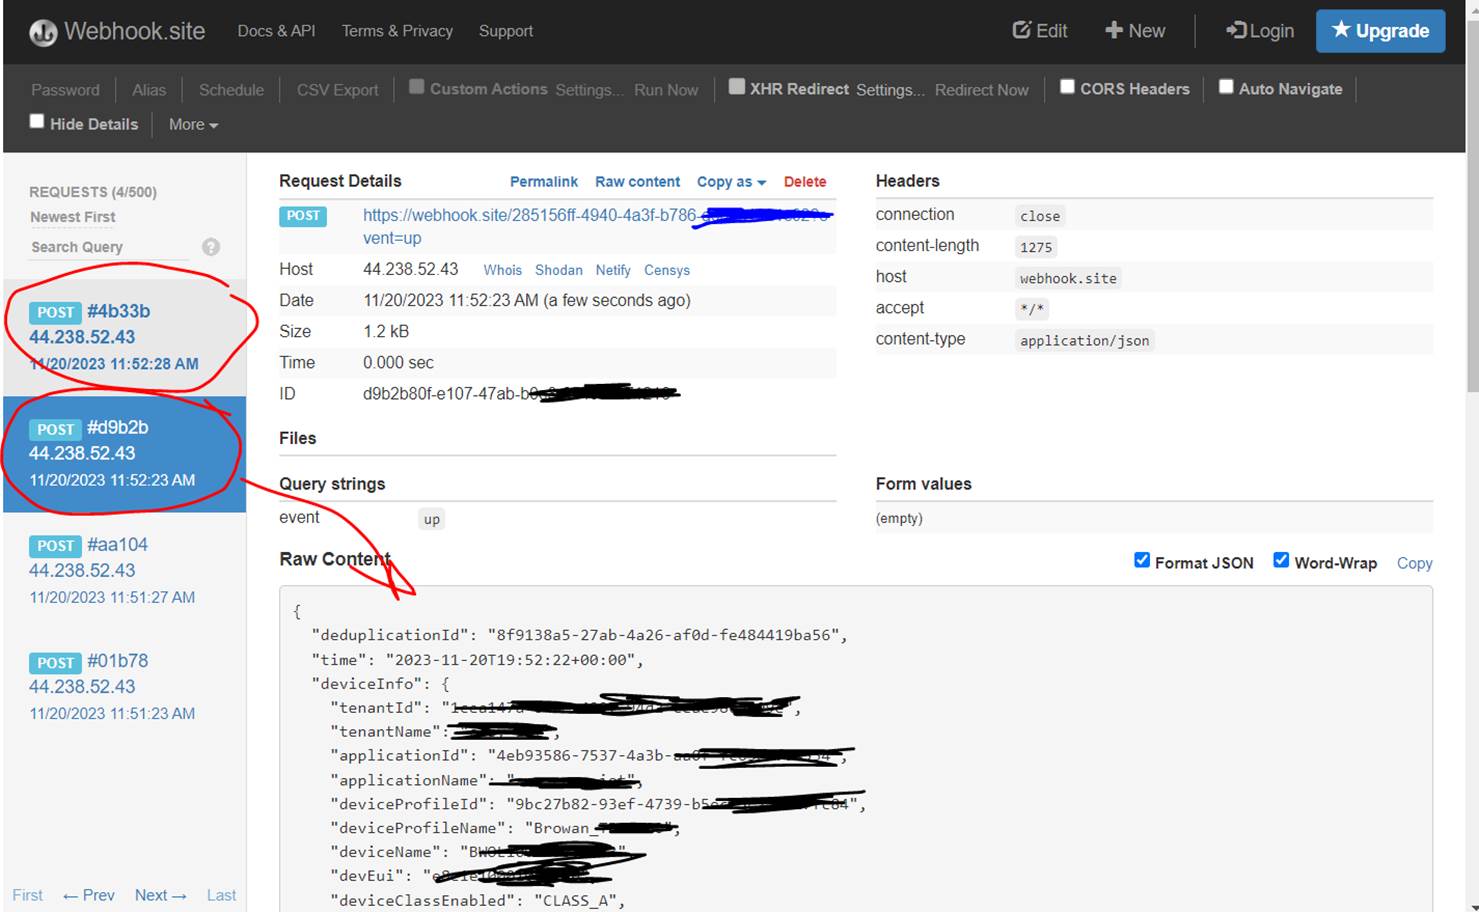Open Terms & Privacy page
This screenshot has width=1479, height=912.
(397, 31)
